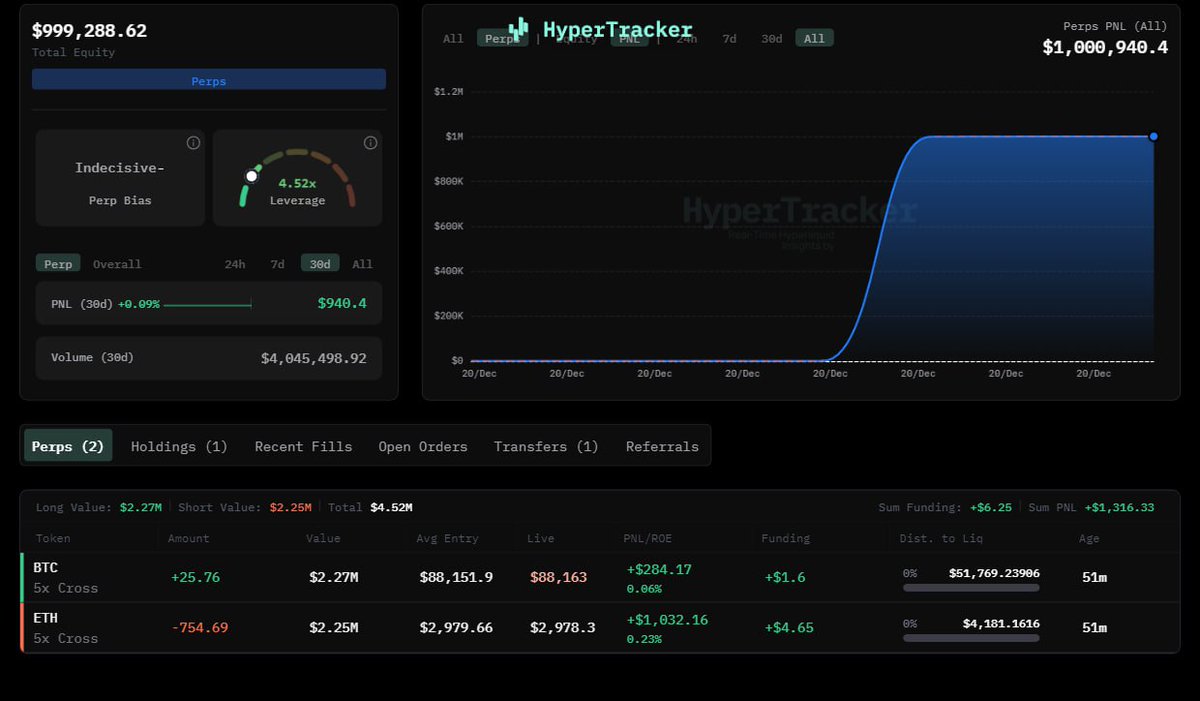
Task: Switch to the Recent Fills tab
Action: point(303,446)
